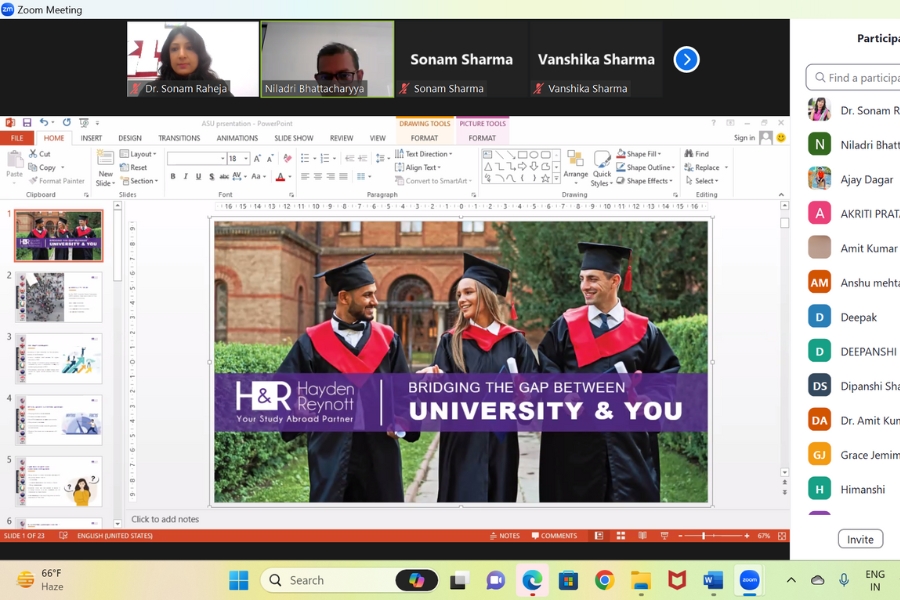Screen dimensions: 900x600
Task: Open Shape Effects menu
Action: [x=645, y=181]
